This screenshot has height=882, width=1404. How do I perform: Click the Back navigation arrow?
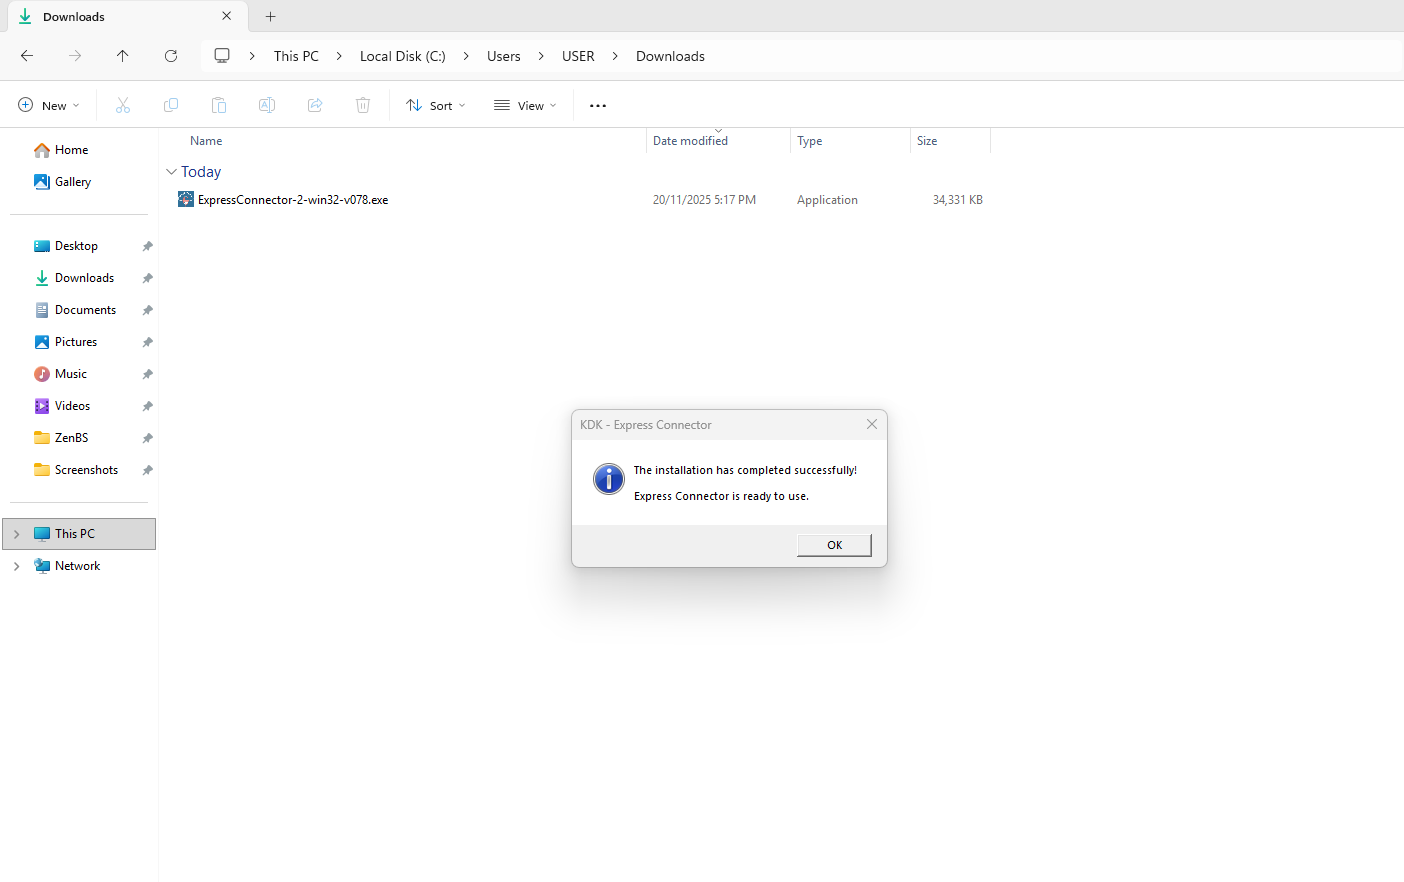tap(27, 56)
